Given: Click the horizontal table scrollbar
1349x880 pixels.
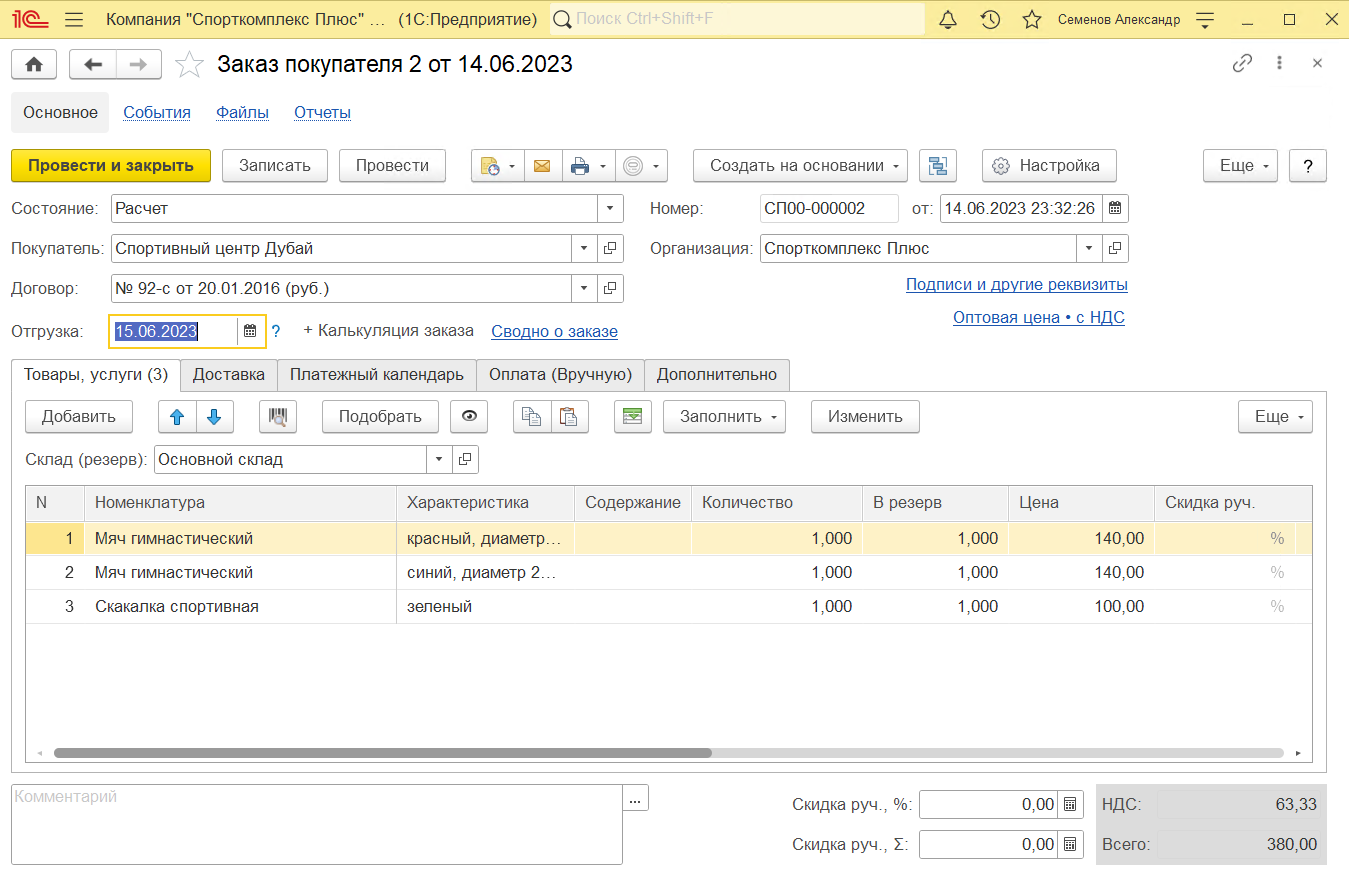Looking at the screenshot, I should pyautogui.click(x=382, y=753).
